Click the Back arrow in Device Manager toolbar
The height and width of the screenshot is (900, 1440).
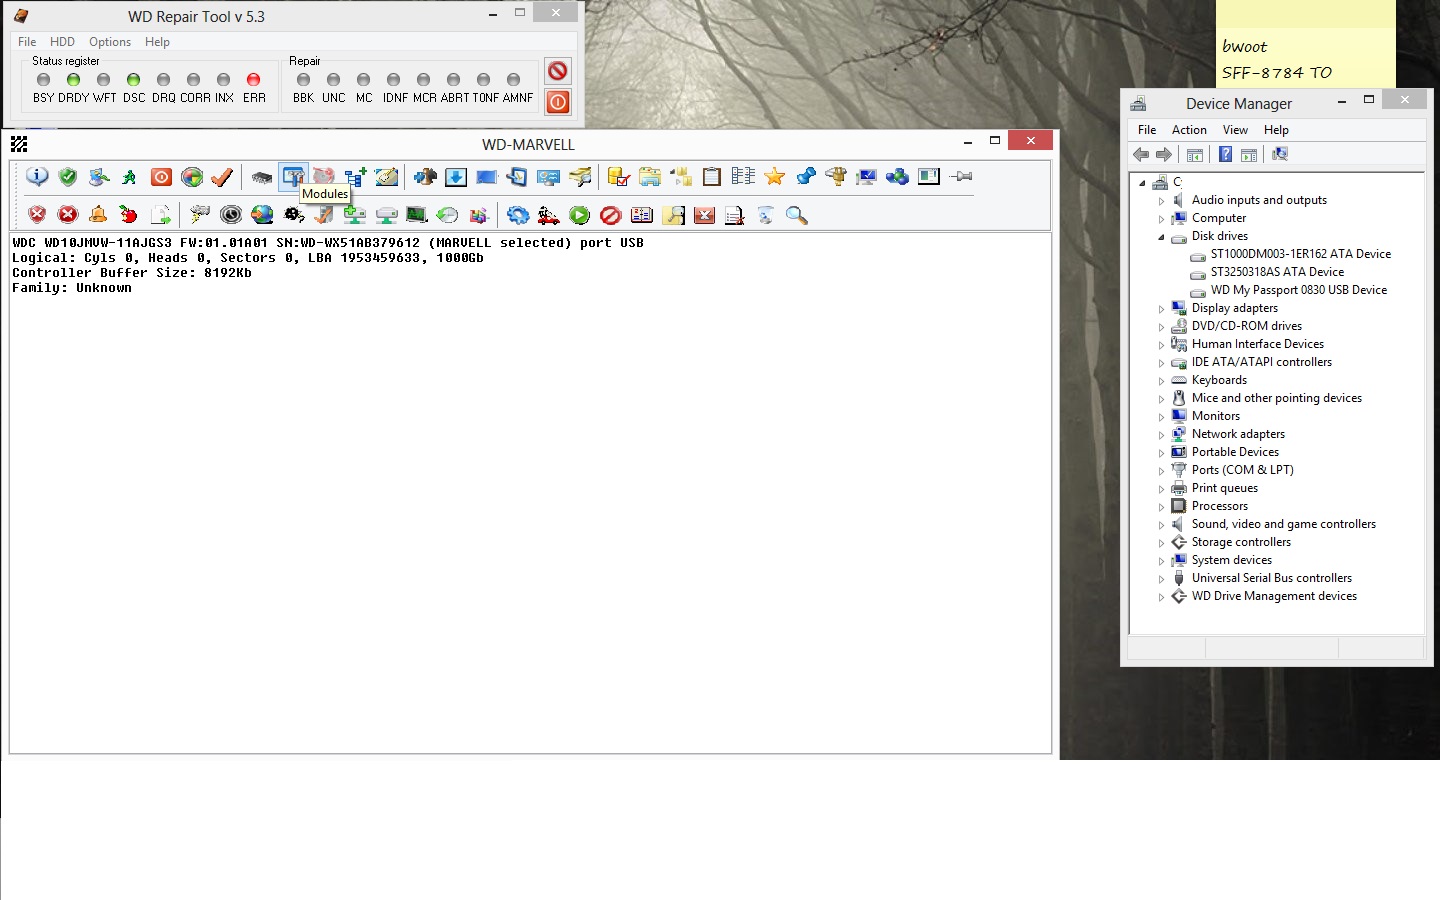click(x=1141, y=154)
